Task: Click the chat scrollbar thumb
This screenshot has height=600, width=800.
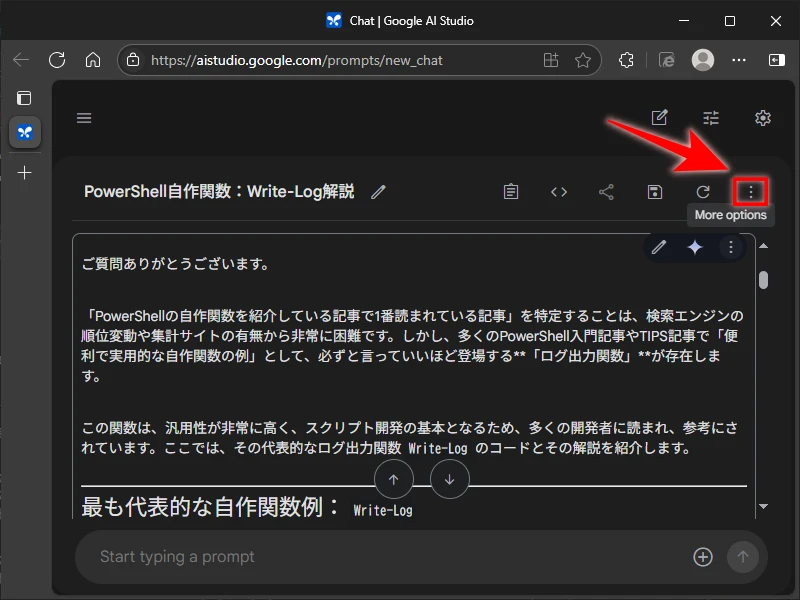Action: click(763, 280)
